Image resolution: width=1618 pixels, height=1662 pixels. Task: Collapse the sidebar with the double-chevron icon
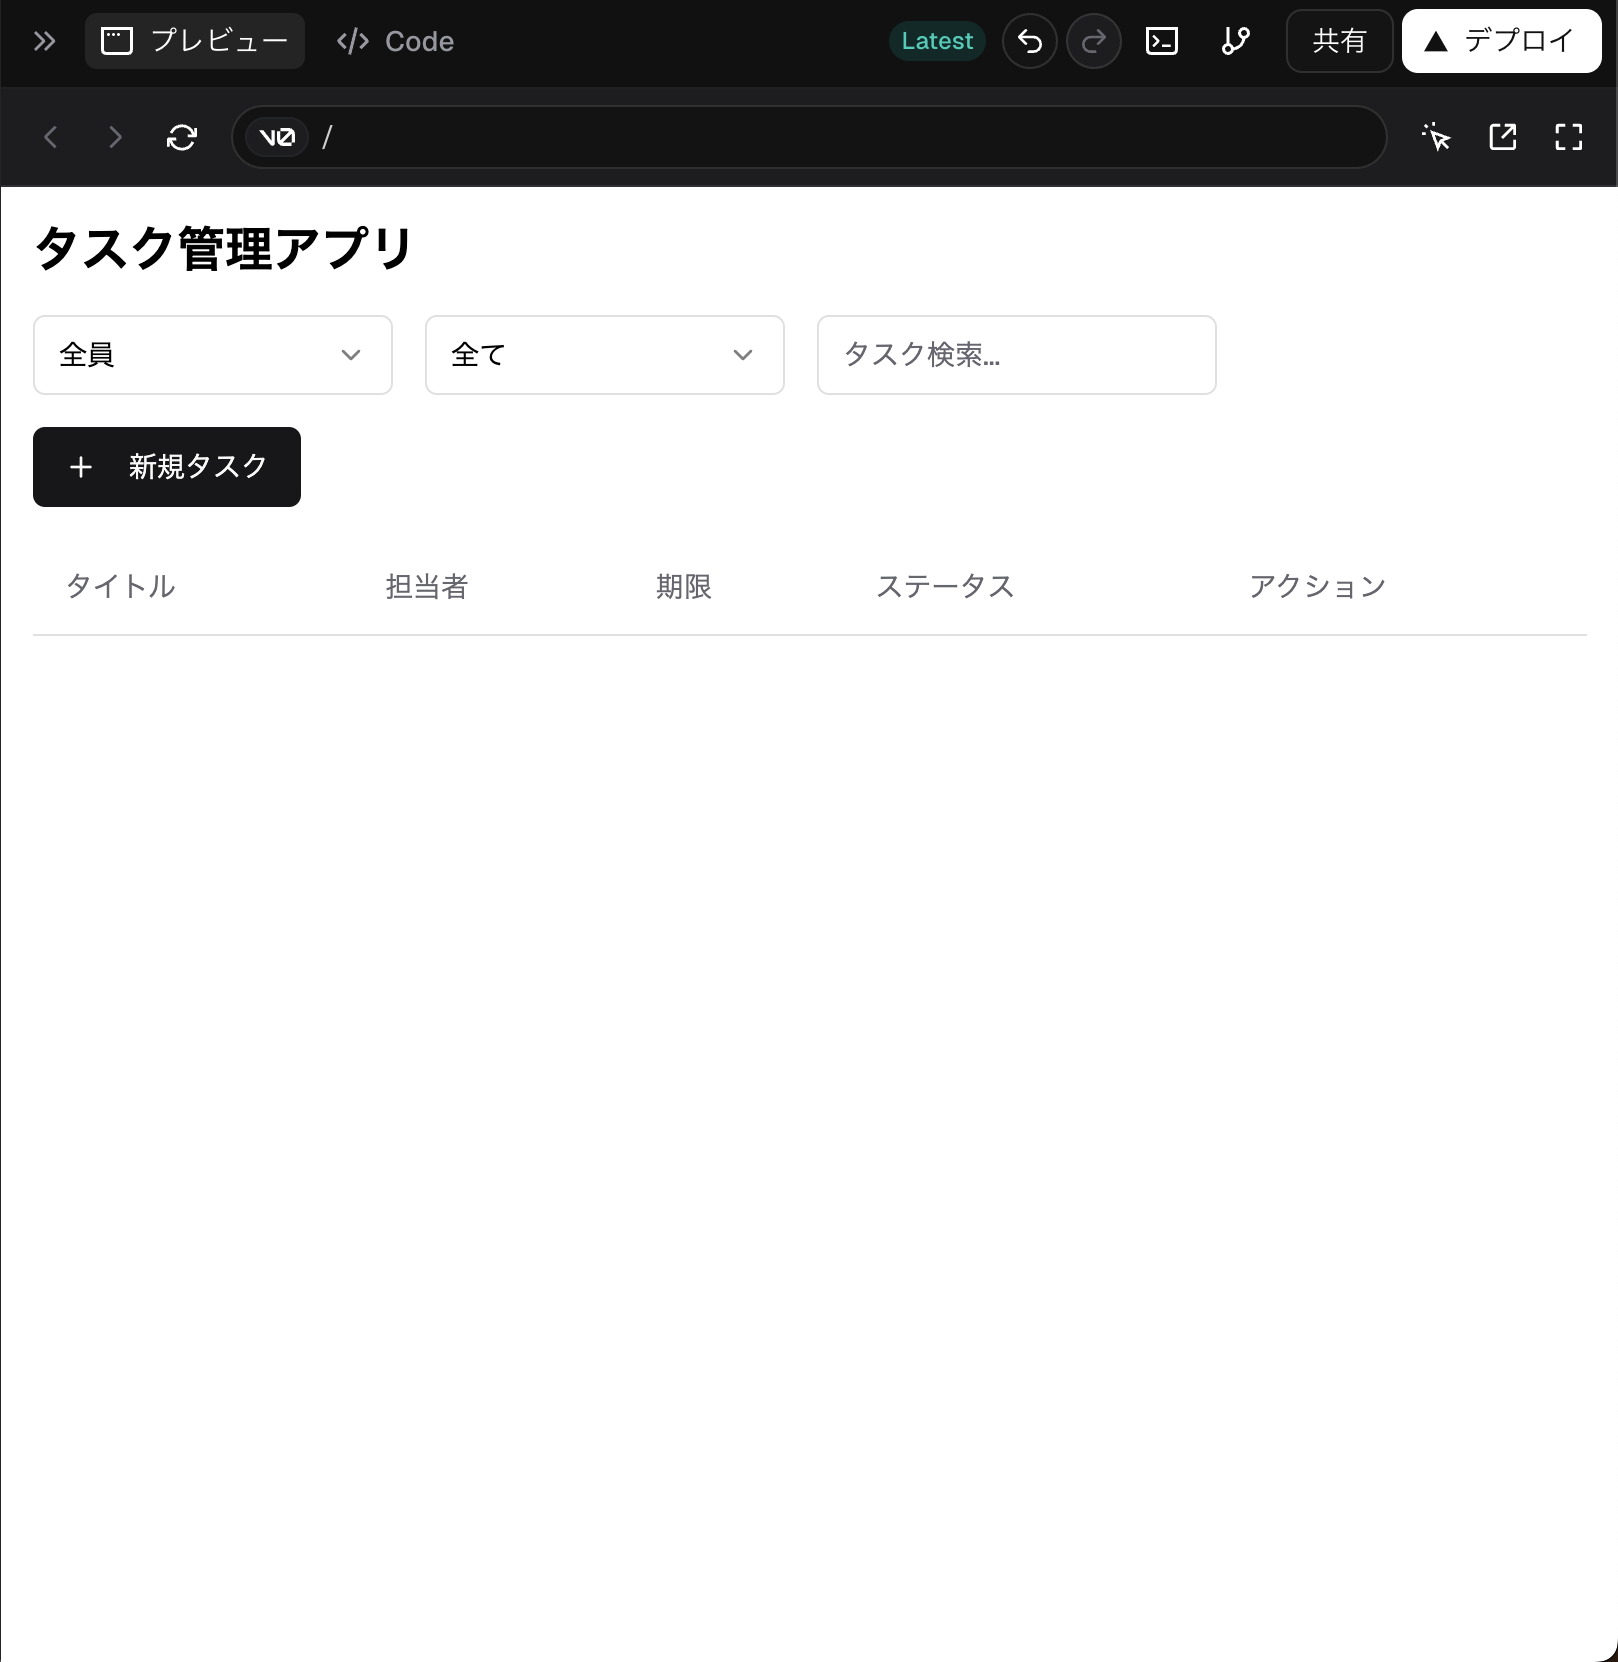[44, 41]
